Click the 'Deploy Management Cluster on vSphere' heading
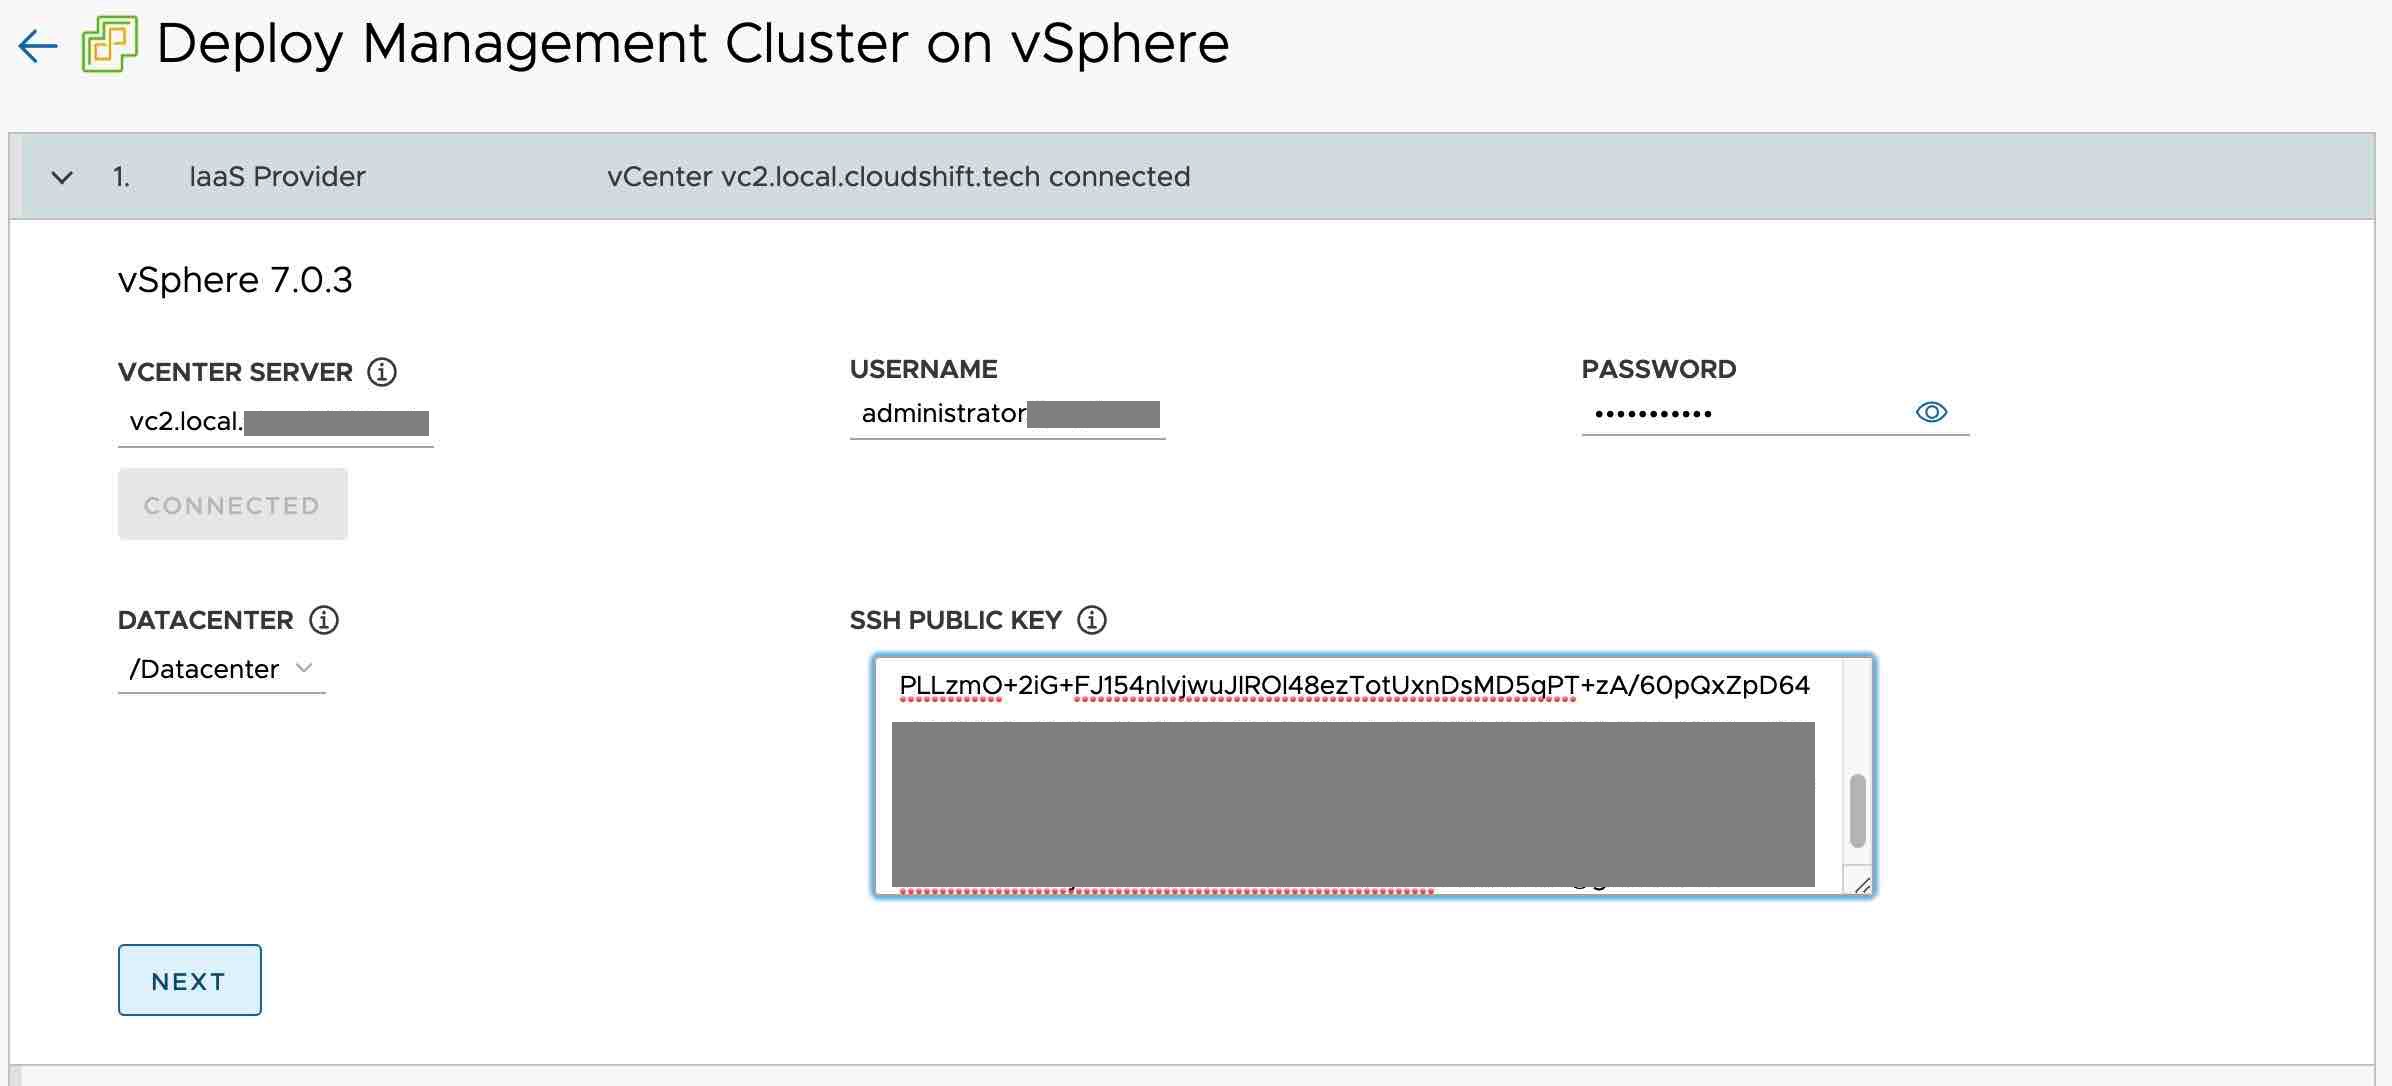 [x=693, y=44]
